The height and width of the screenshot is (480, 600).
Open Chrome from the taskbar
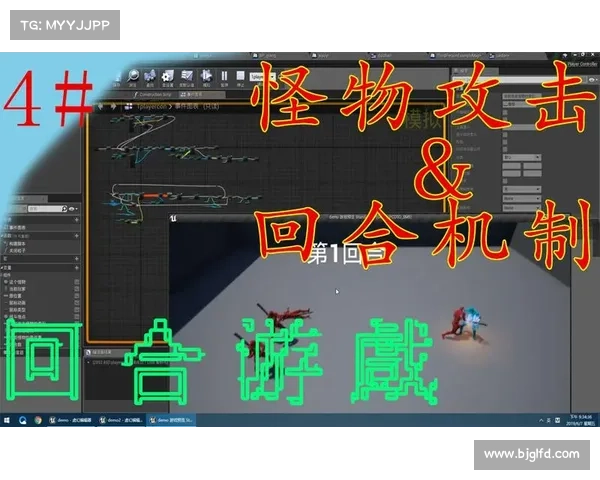click(38, 420)
